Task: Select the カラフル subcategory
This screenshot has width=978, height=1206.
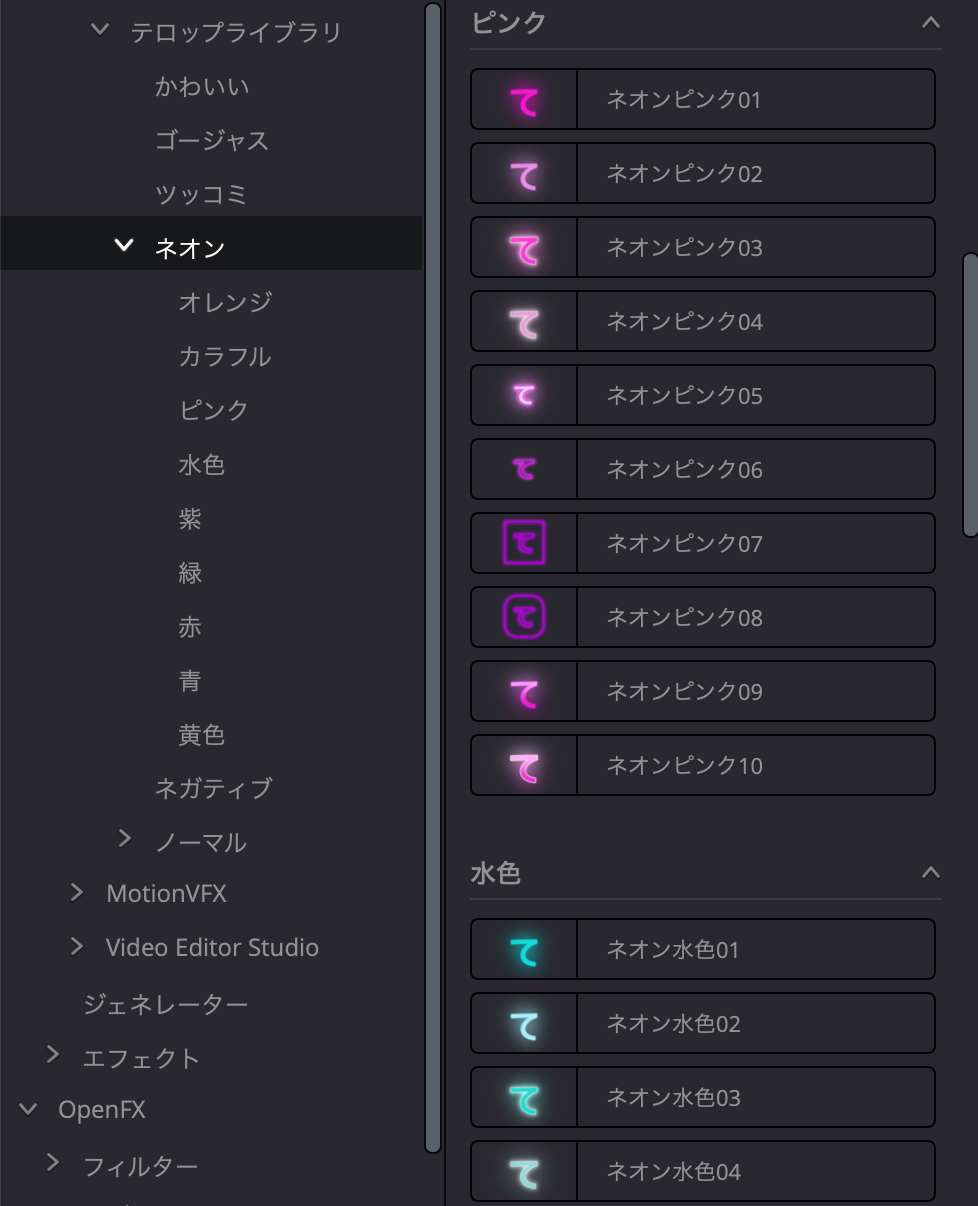Action: [x=225, y=356]
